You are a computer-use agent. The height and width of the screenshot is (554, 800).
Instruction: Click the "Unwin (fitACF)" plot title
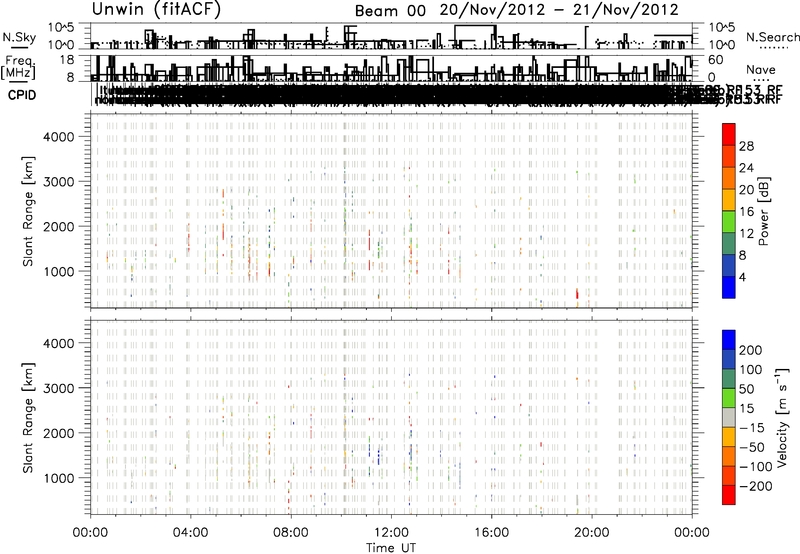click(x=156, y=9)
